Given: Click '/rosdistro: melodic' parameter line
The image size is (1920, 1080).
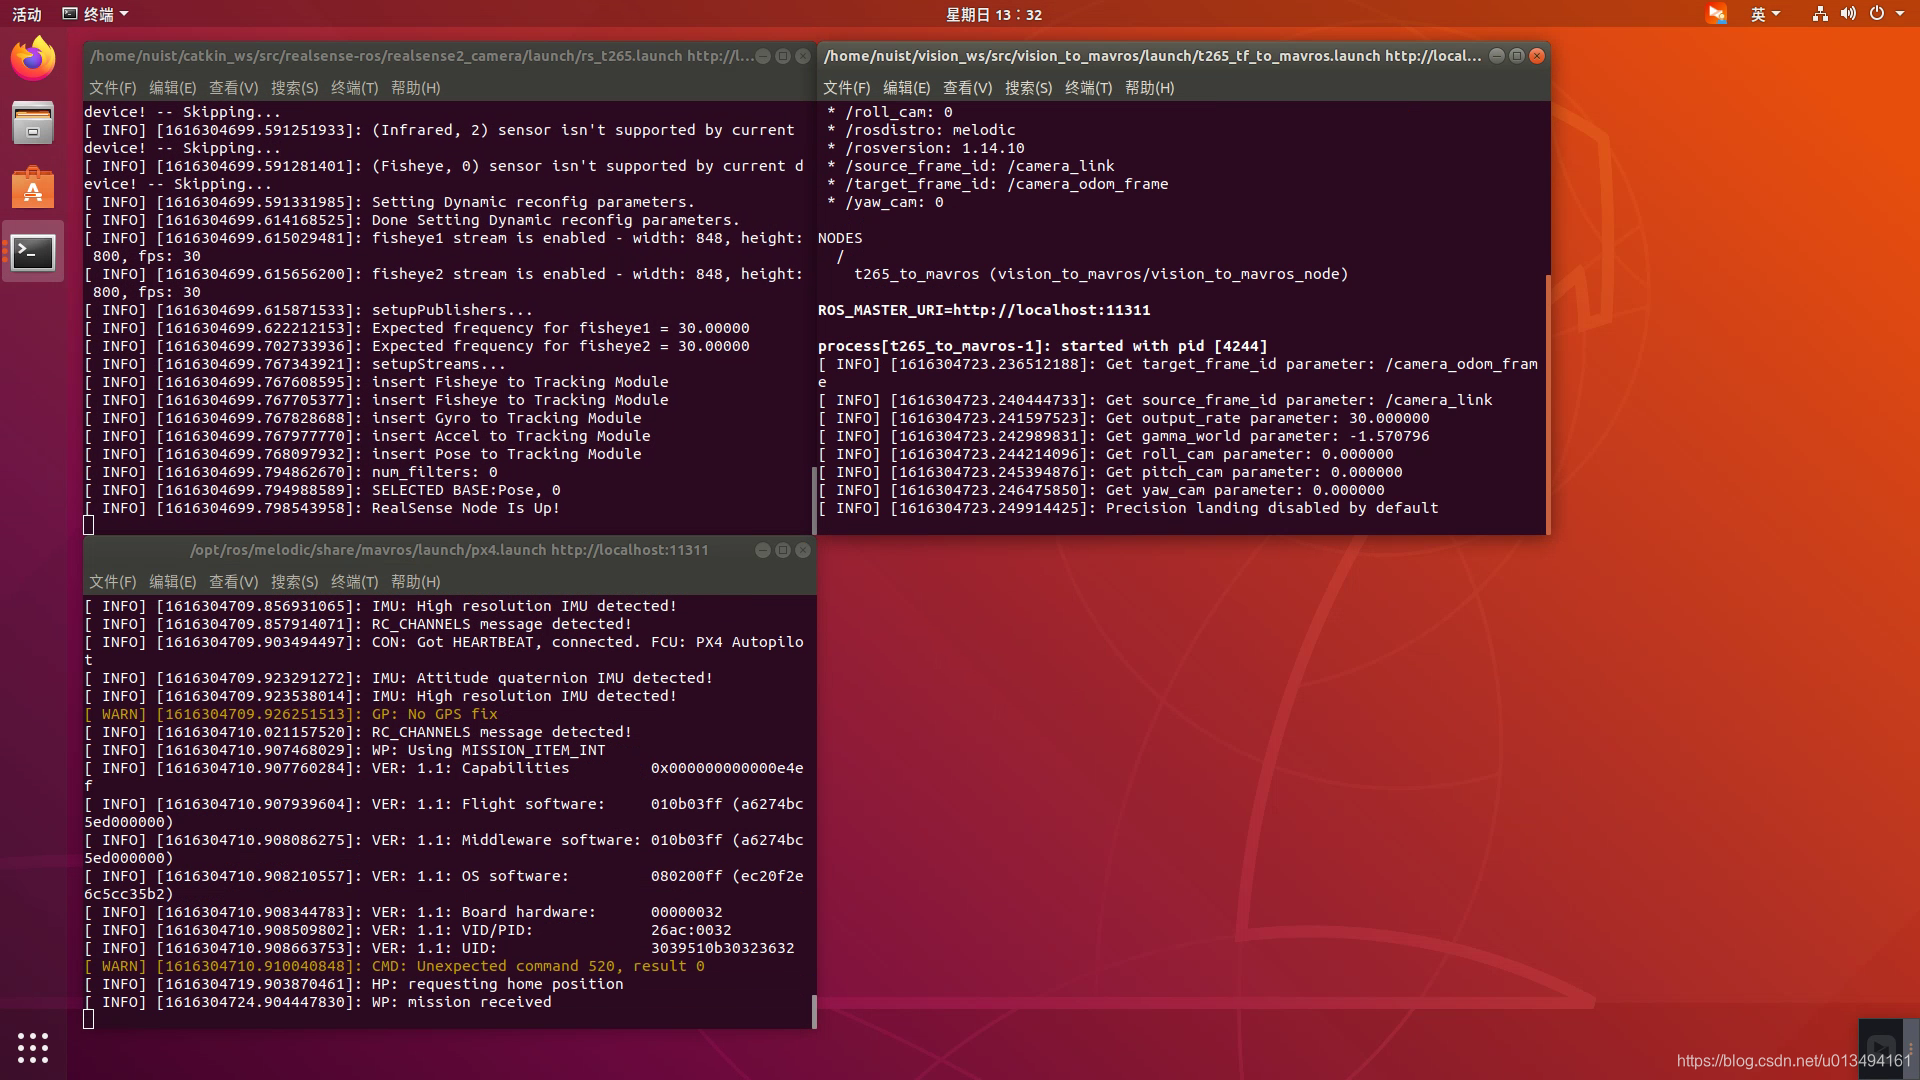Looking at the screenshot, I should (x=921, y=130).
